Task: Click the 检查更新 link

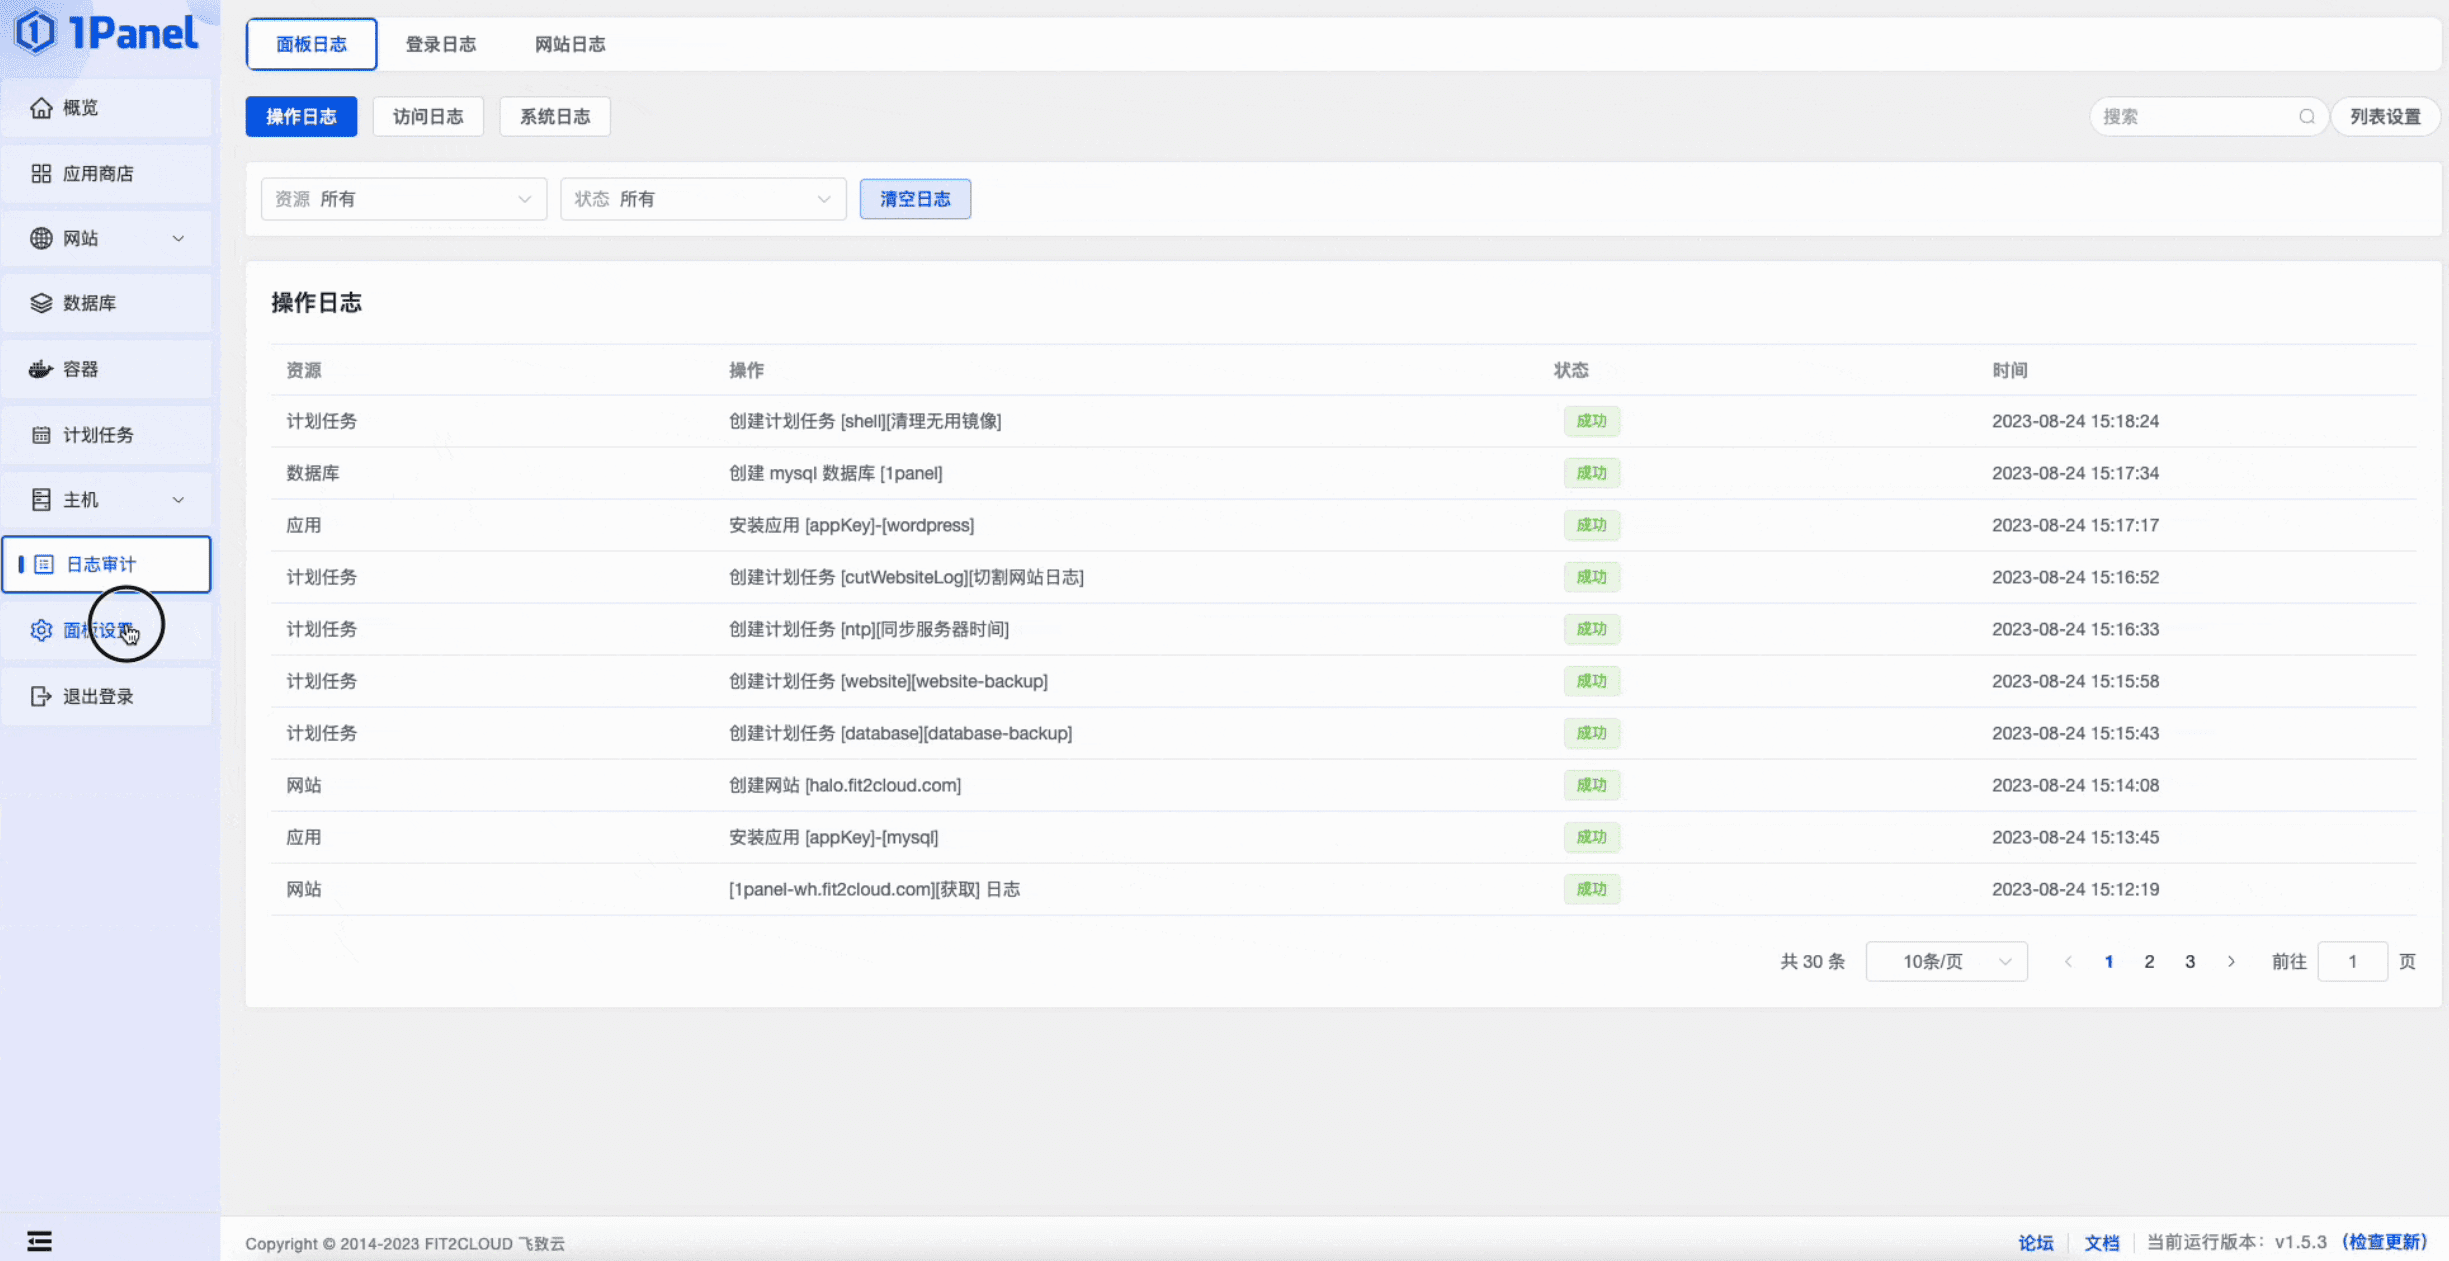Action: 2384,1242
